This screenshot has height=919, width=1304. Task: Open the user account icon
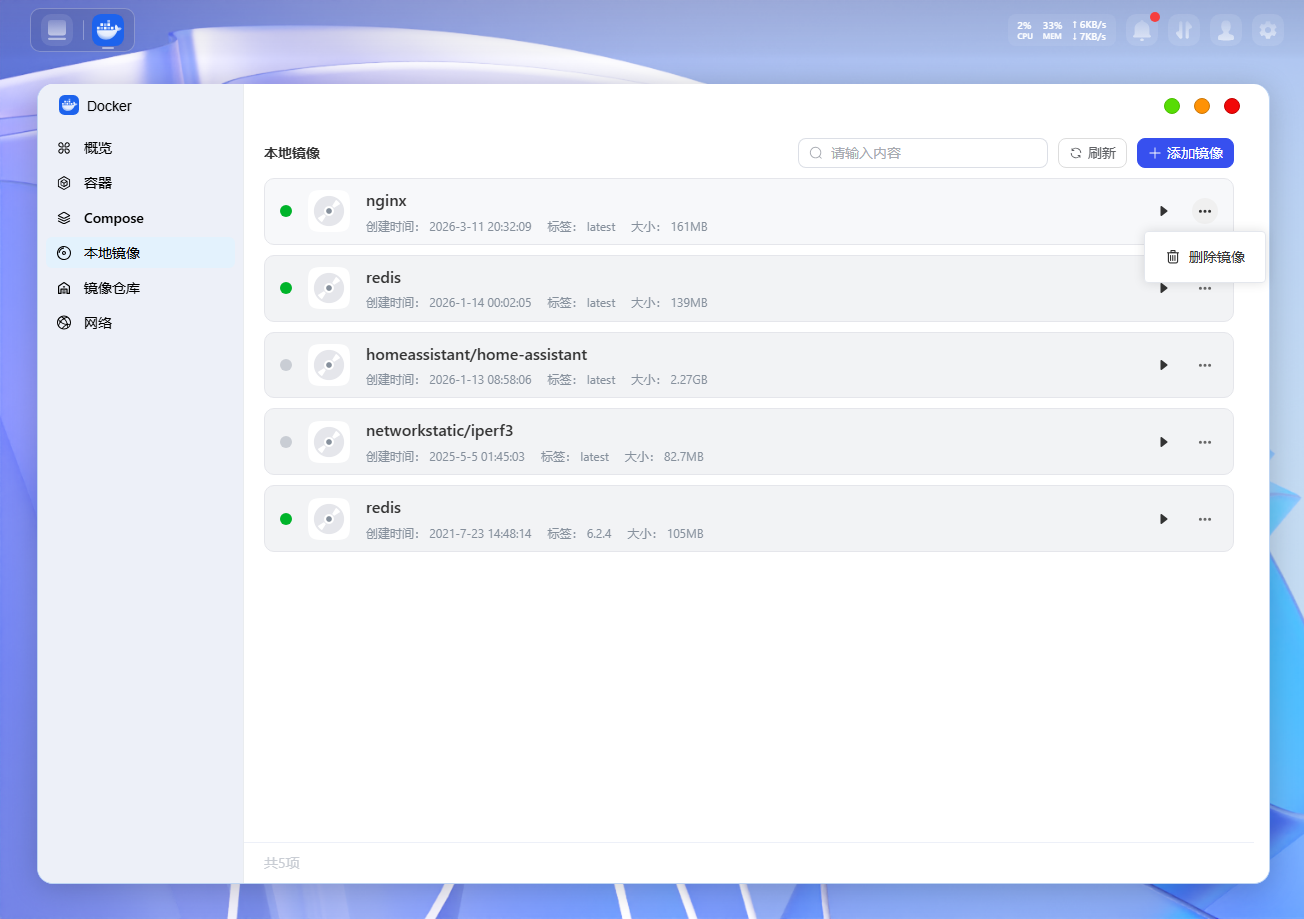click(1226, 30)
